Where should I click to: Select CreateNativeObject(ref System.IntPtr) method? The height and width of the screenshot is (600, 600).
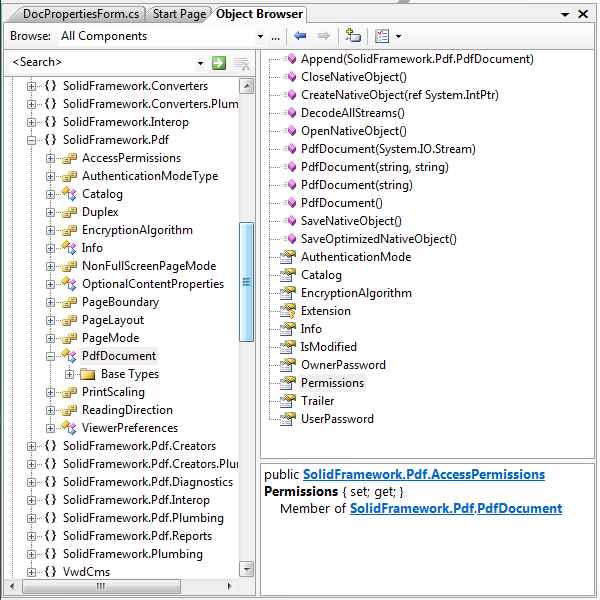[399, 95]
